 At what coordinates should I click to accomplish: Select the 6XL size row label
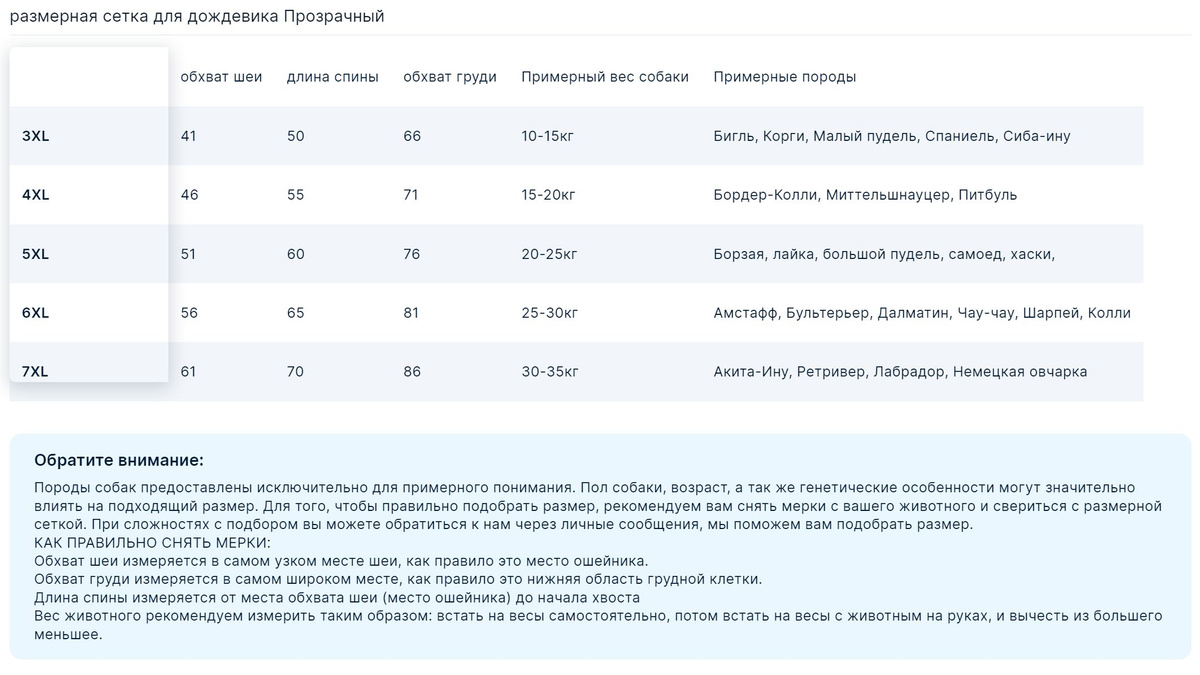click(x=35, y=313)
